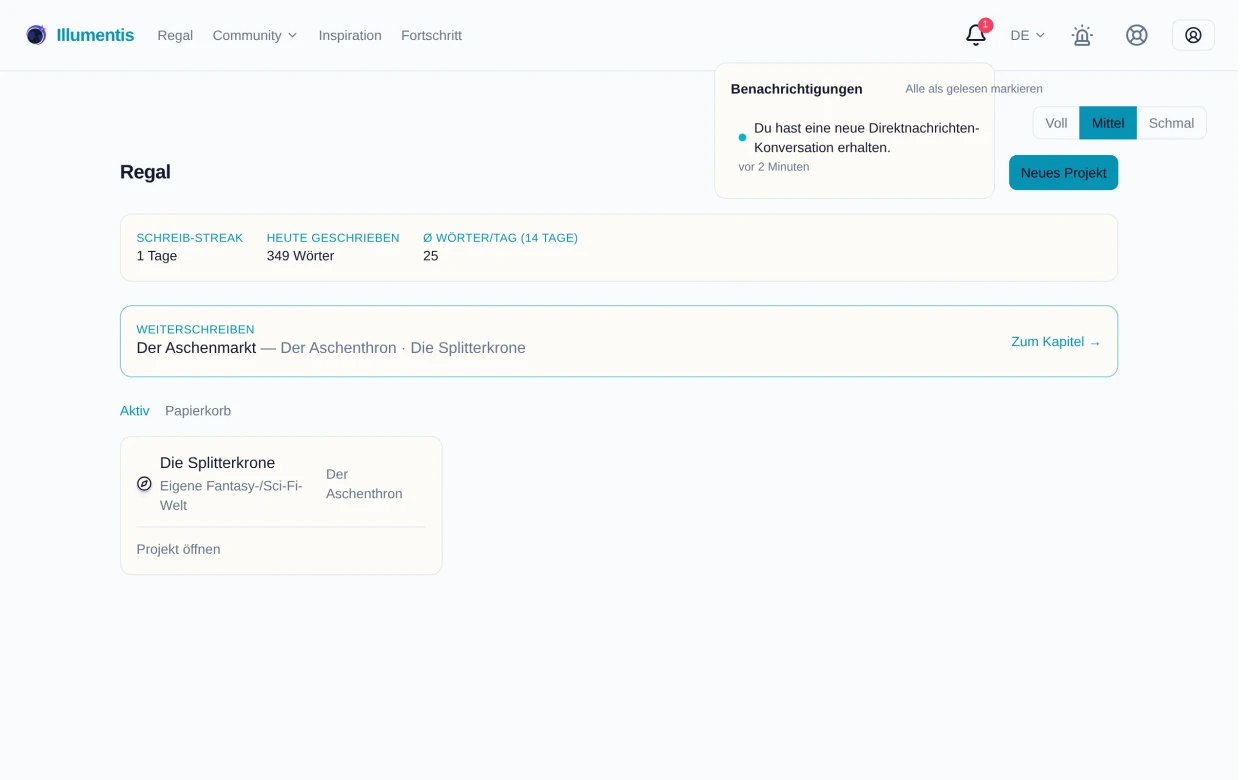This screenshot has height=780, width=1248.
Task: Mark all notifications as read
Action: (x=974, y=89)
